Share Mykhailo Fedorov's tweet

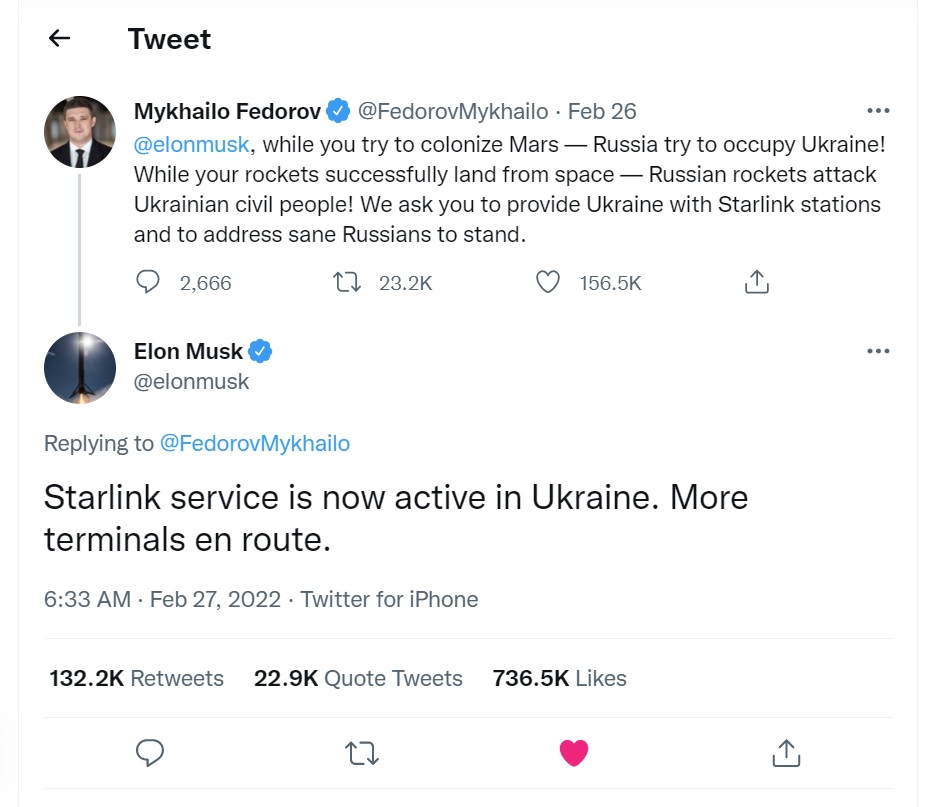click(x=757, y=283)
